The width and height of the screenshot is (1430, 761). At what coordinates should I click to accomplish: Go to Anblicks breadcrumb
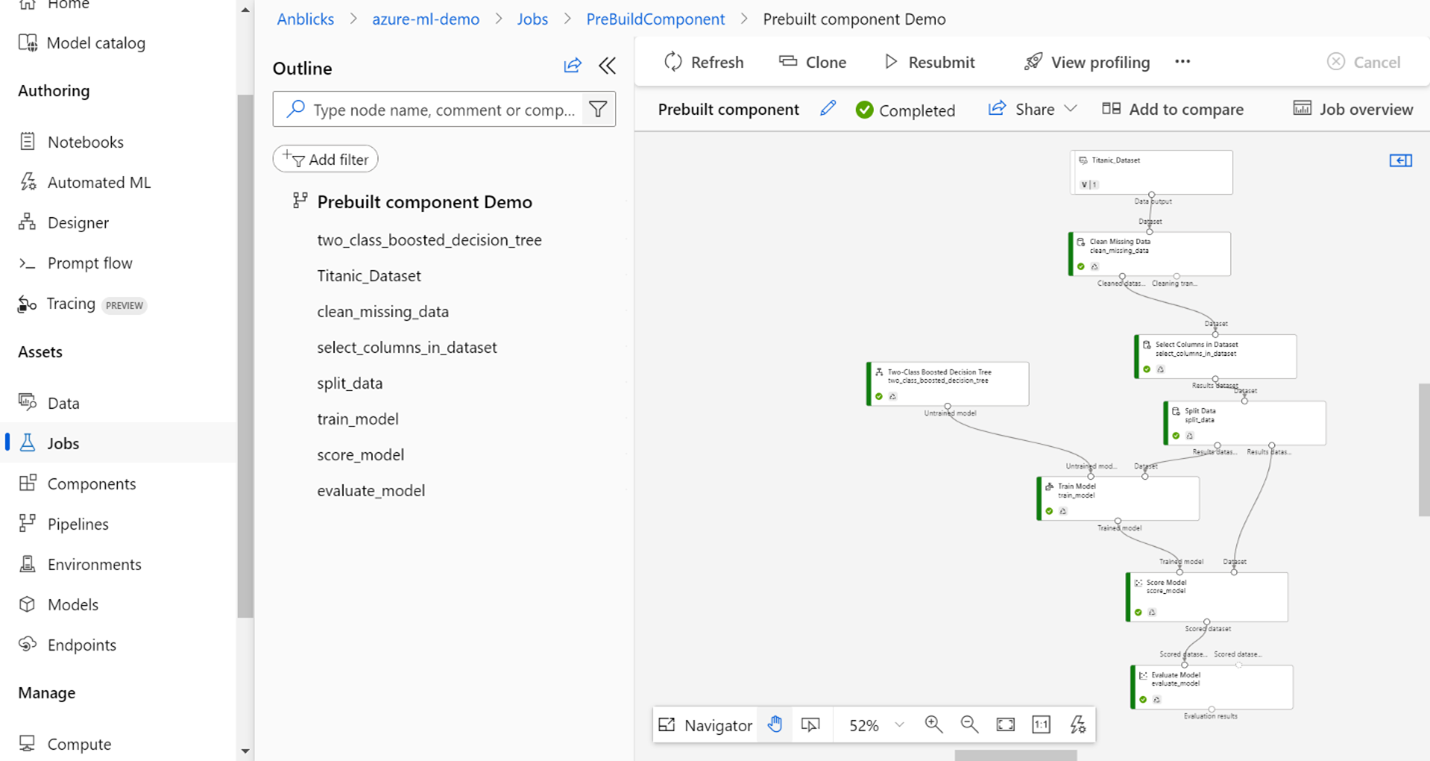point(306,19)
